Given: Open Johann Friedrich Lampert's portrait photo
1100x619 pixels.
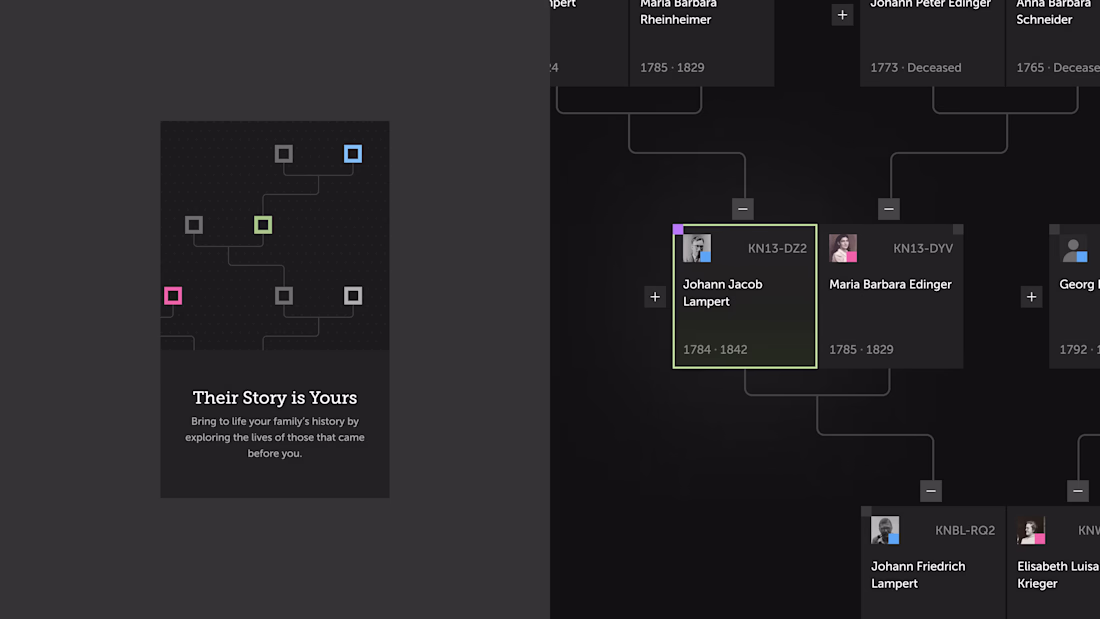Looking at the screenshot, I should 885,531.
